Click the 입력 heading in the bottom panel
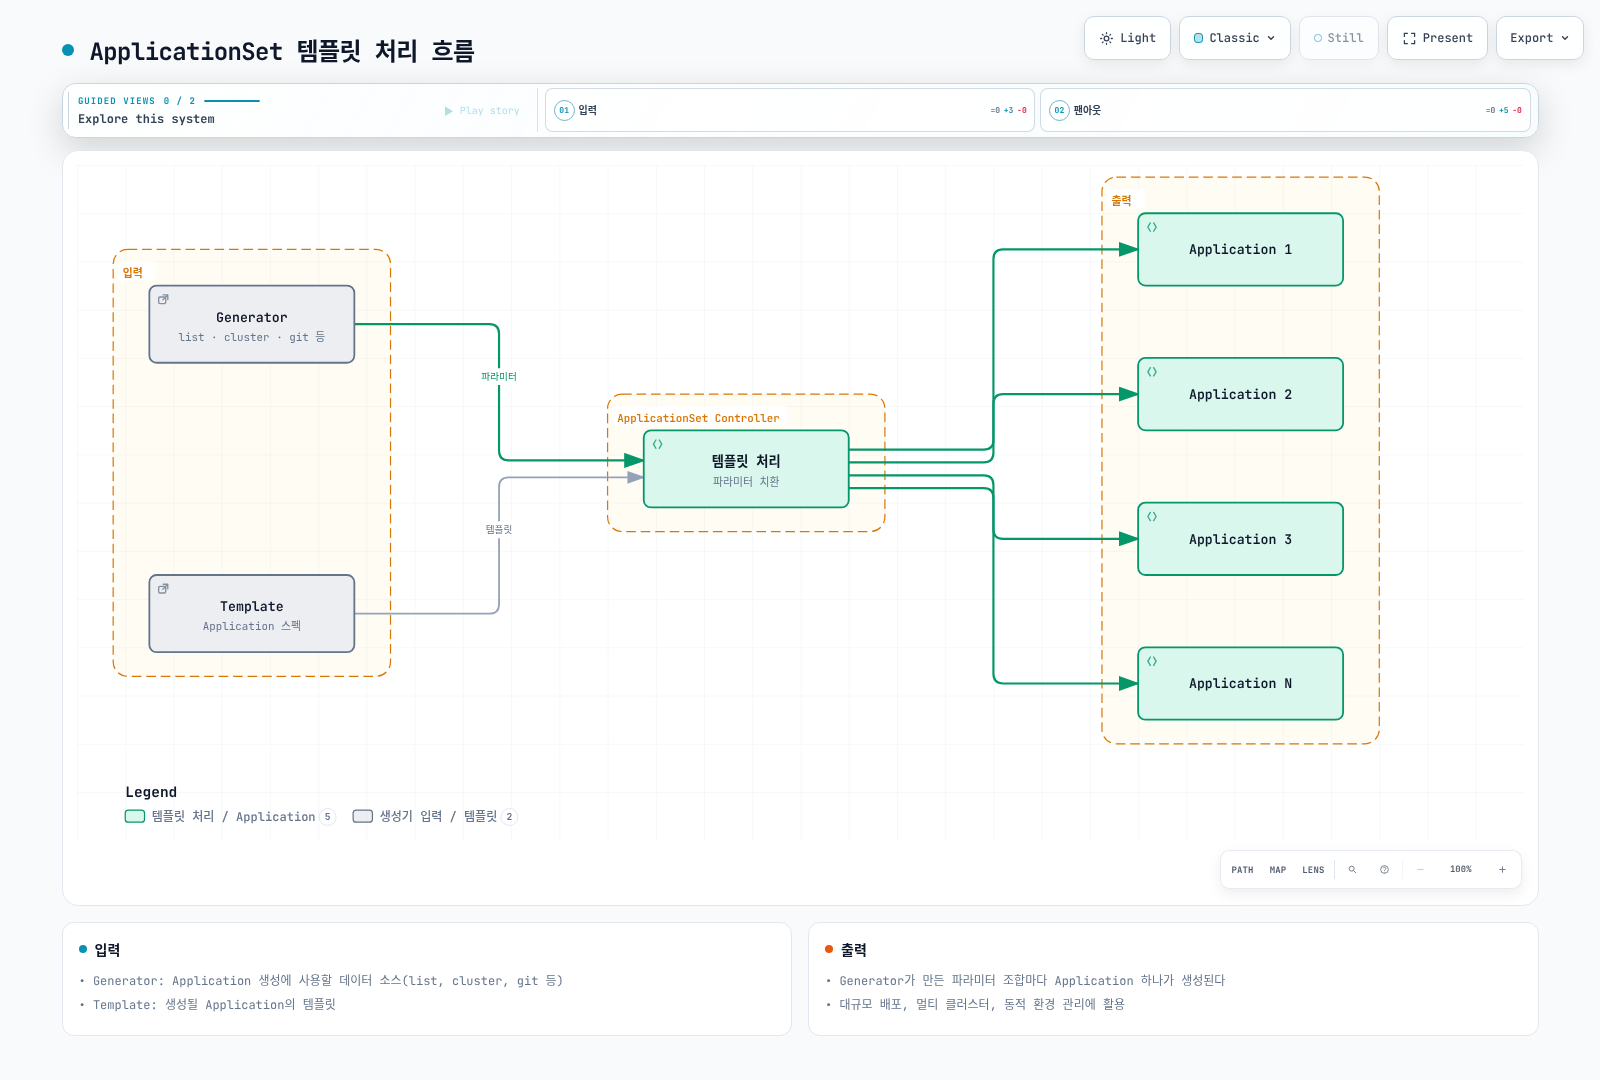The width and height of the screenshot is (1600, 1080). 107,950
